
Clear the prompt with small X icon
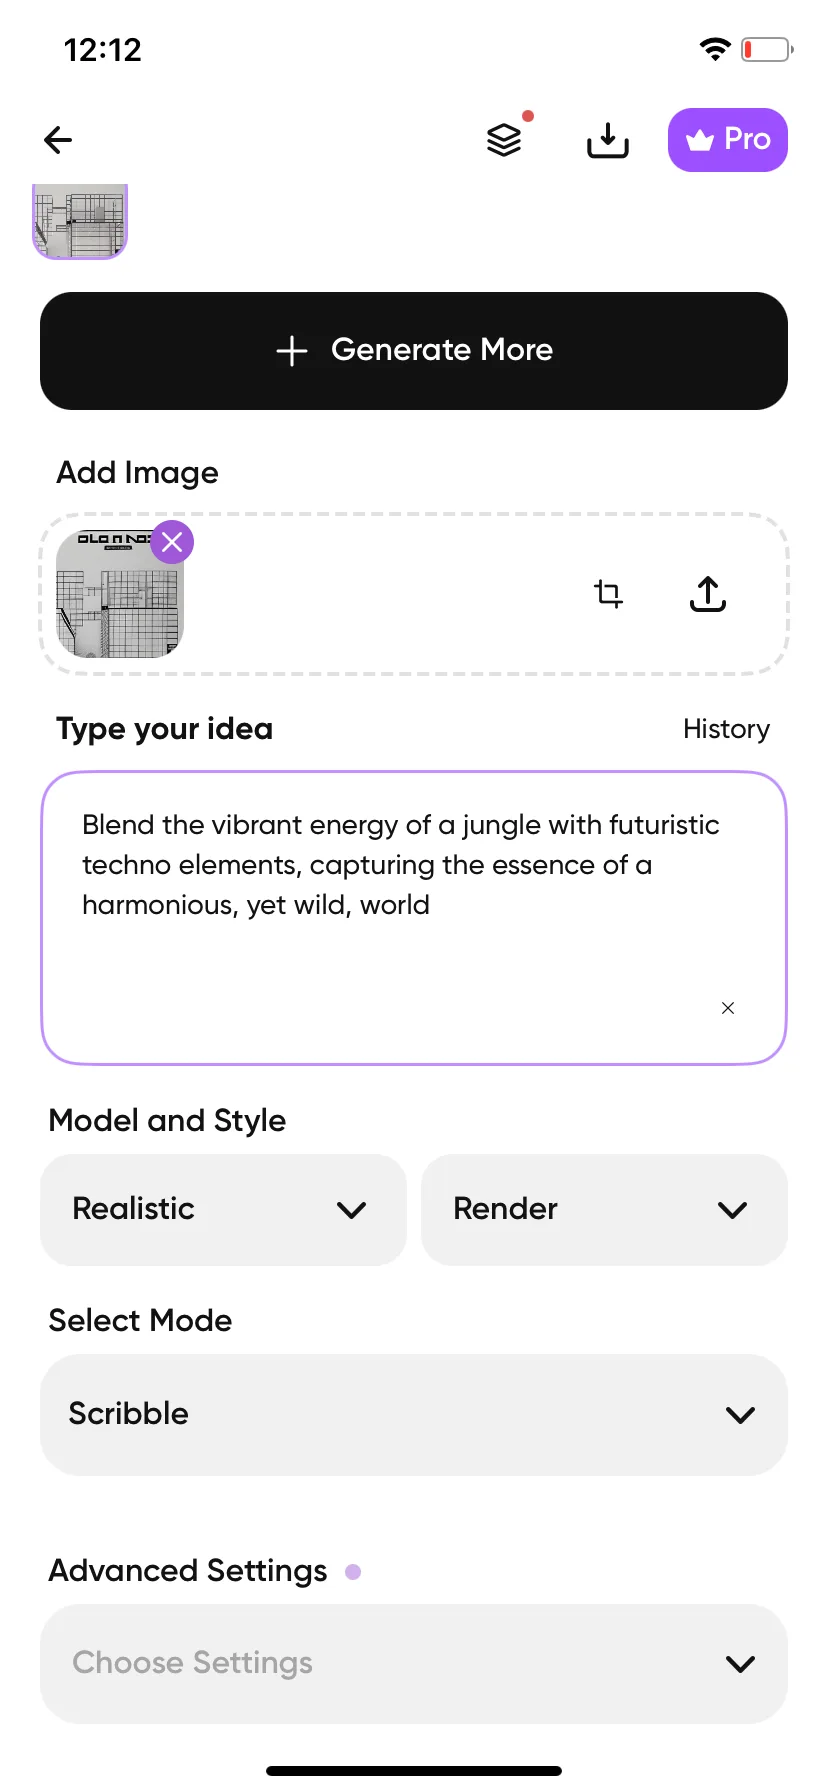[x=728, y=1008]
